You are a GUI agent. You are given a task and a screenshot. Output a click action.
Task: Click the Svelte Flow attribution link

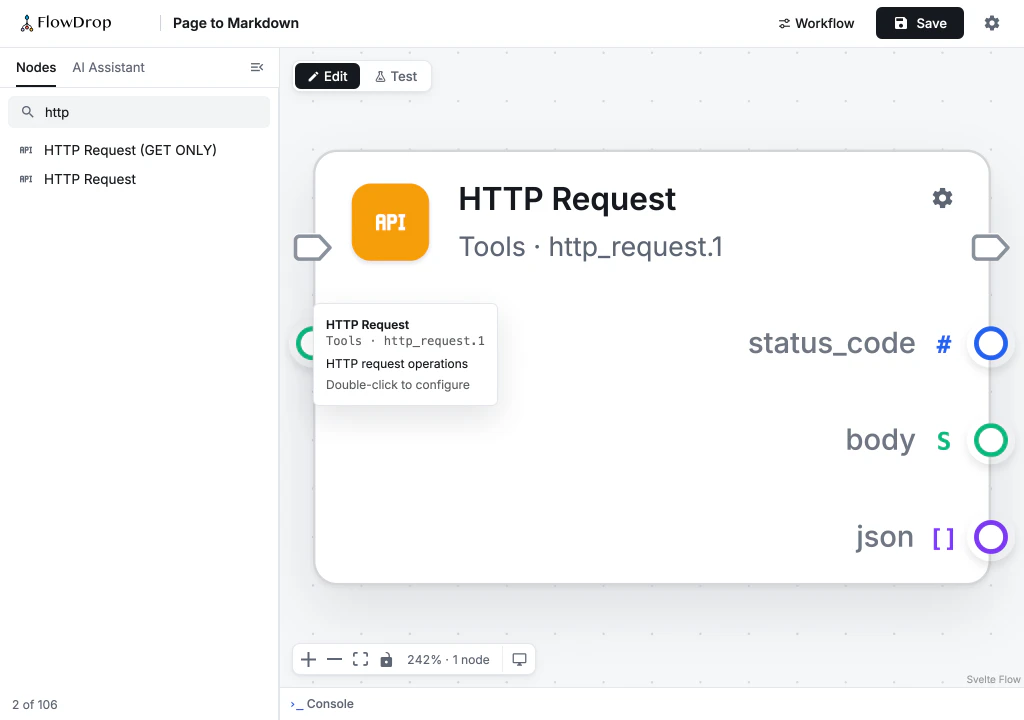pyautogui.click(x=993, y=679)
